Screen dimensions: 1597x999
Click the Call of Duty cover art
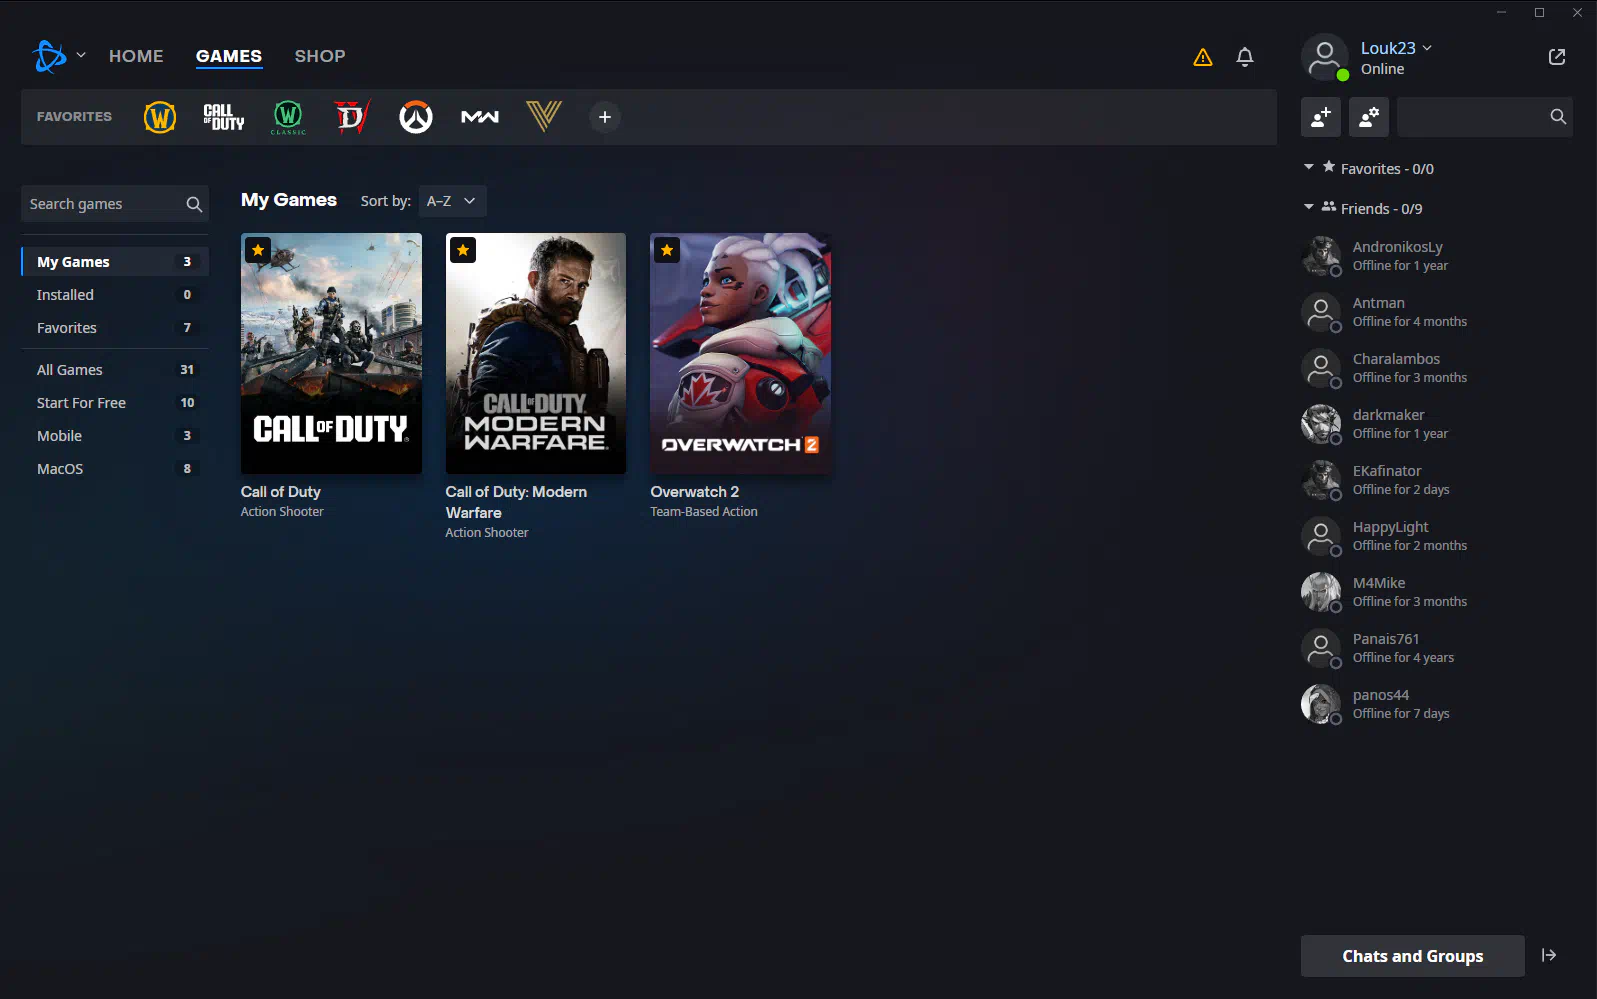[x=331, y=353]
